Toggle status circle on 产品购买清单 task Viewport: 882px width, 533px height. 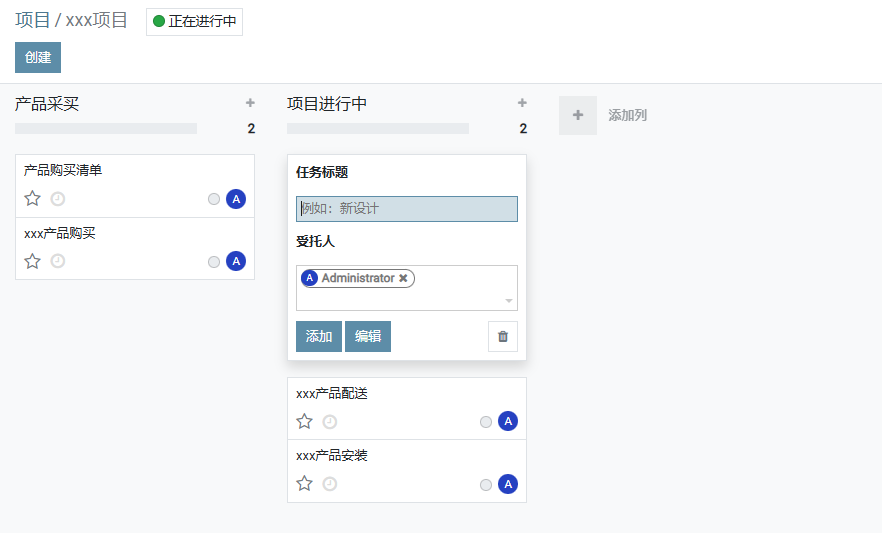tap(214, 199)
